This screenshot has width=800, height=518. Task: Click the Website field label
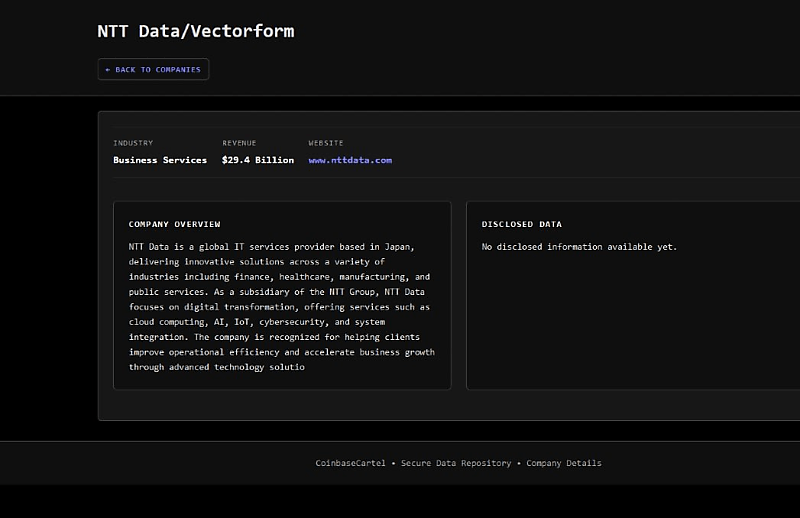326,143
